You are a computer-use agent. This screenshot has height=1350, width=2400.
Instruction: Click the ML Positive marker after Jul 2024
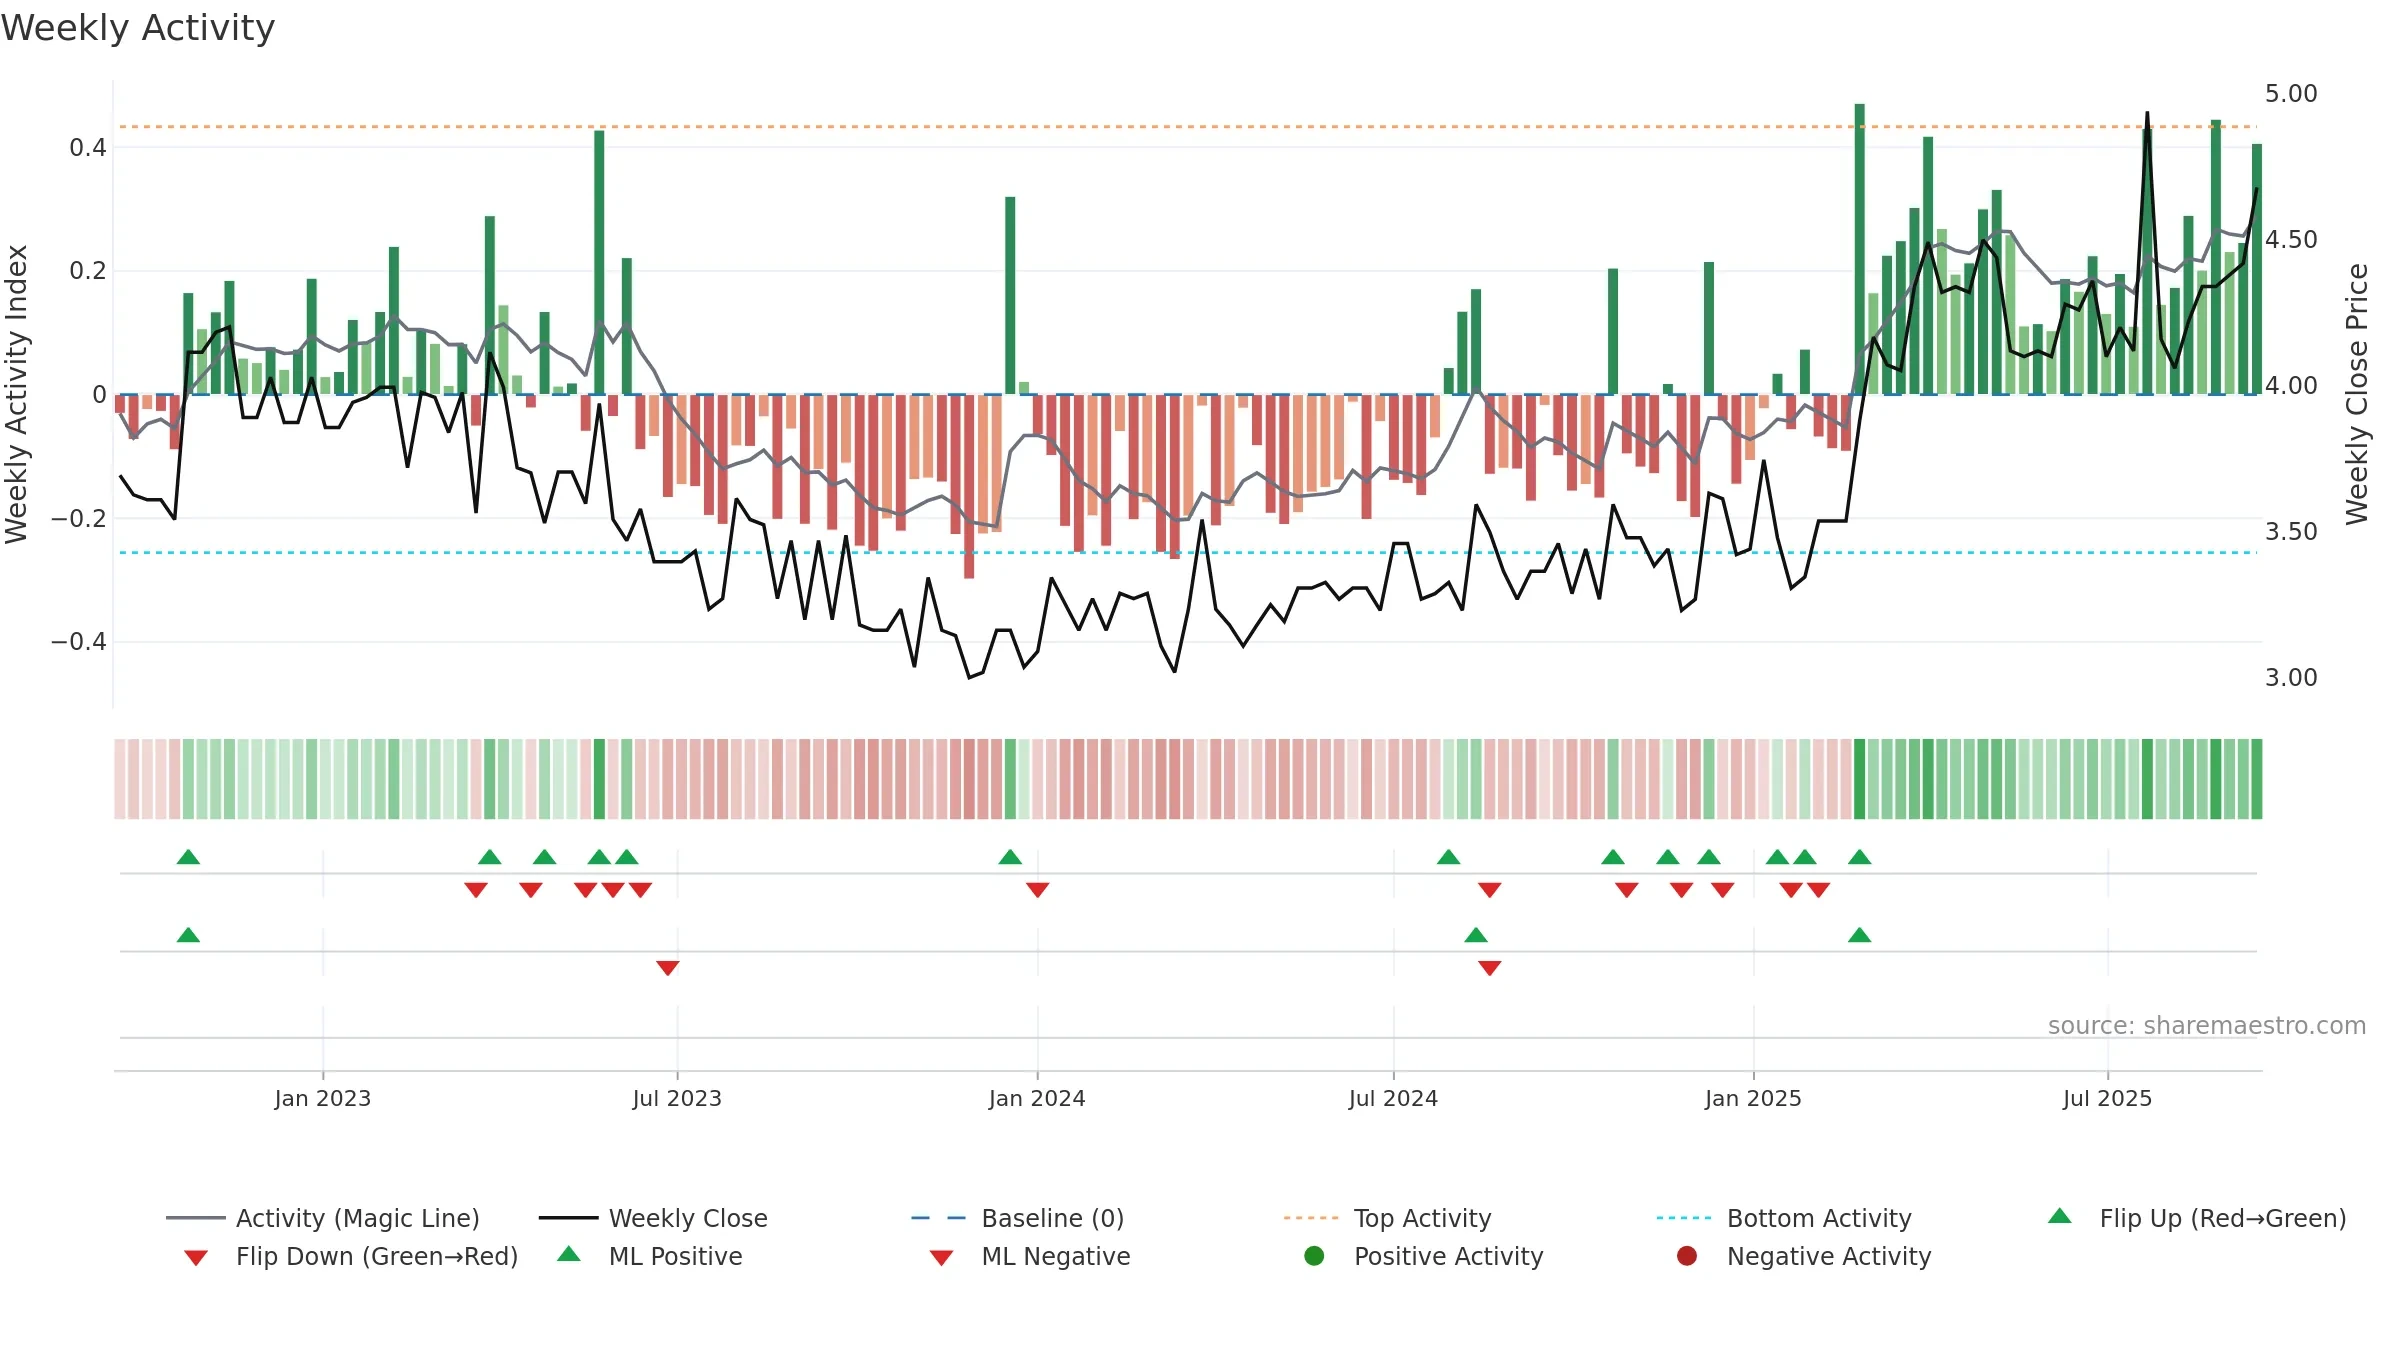pos(1476,935)
